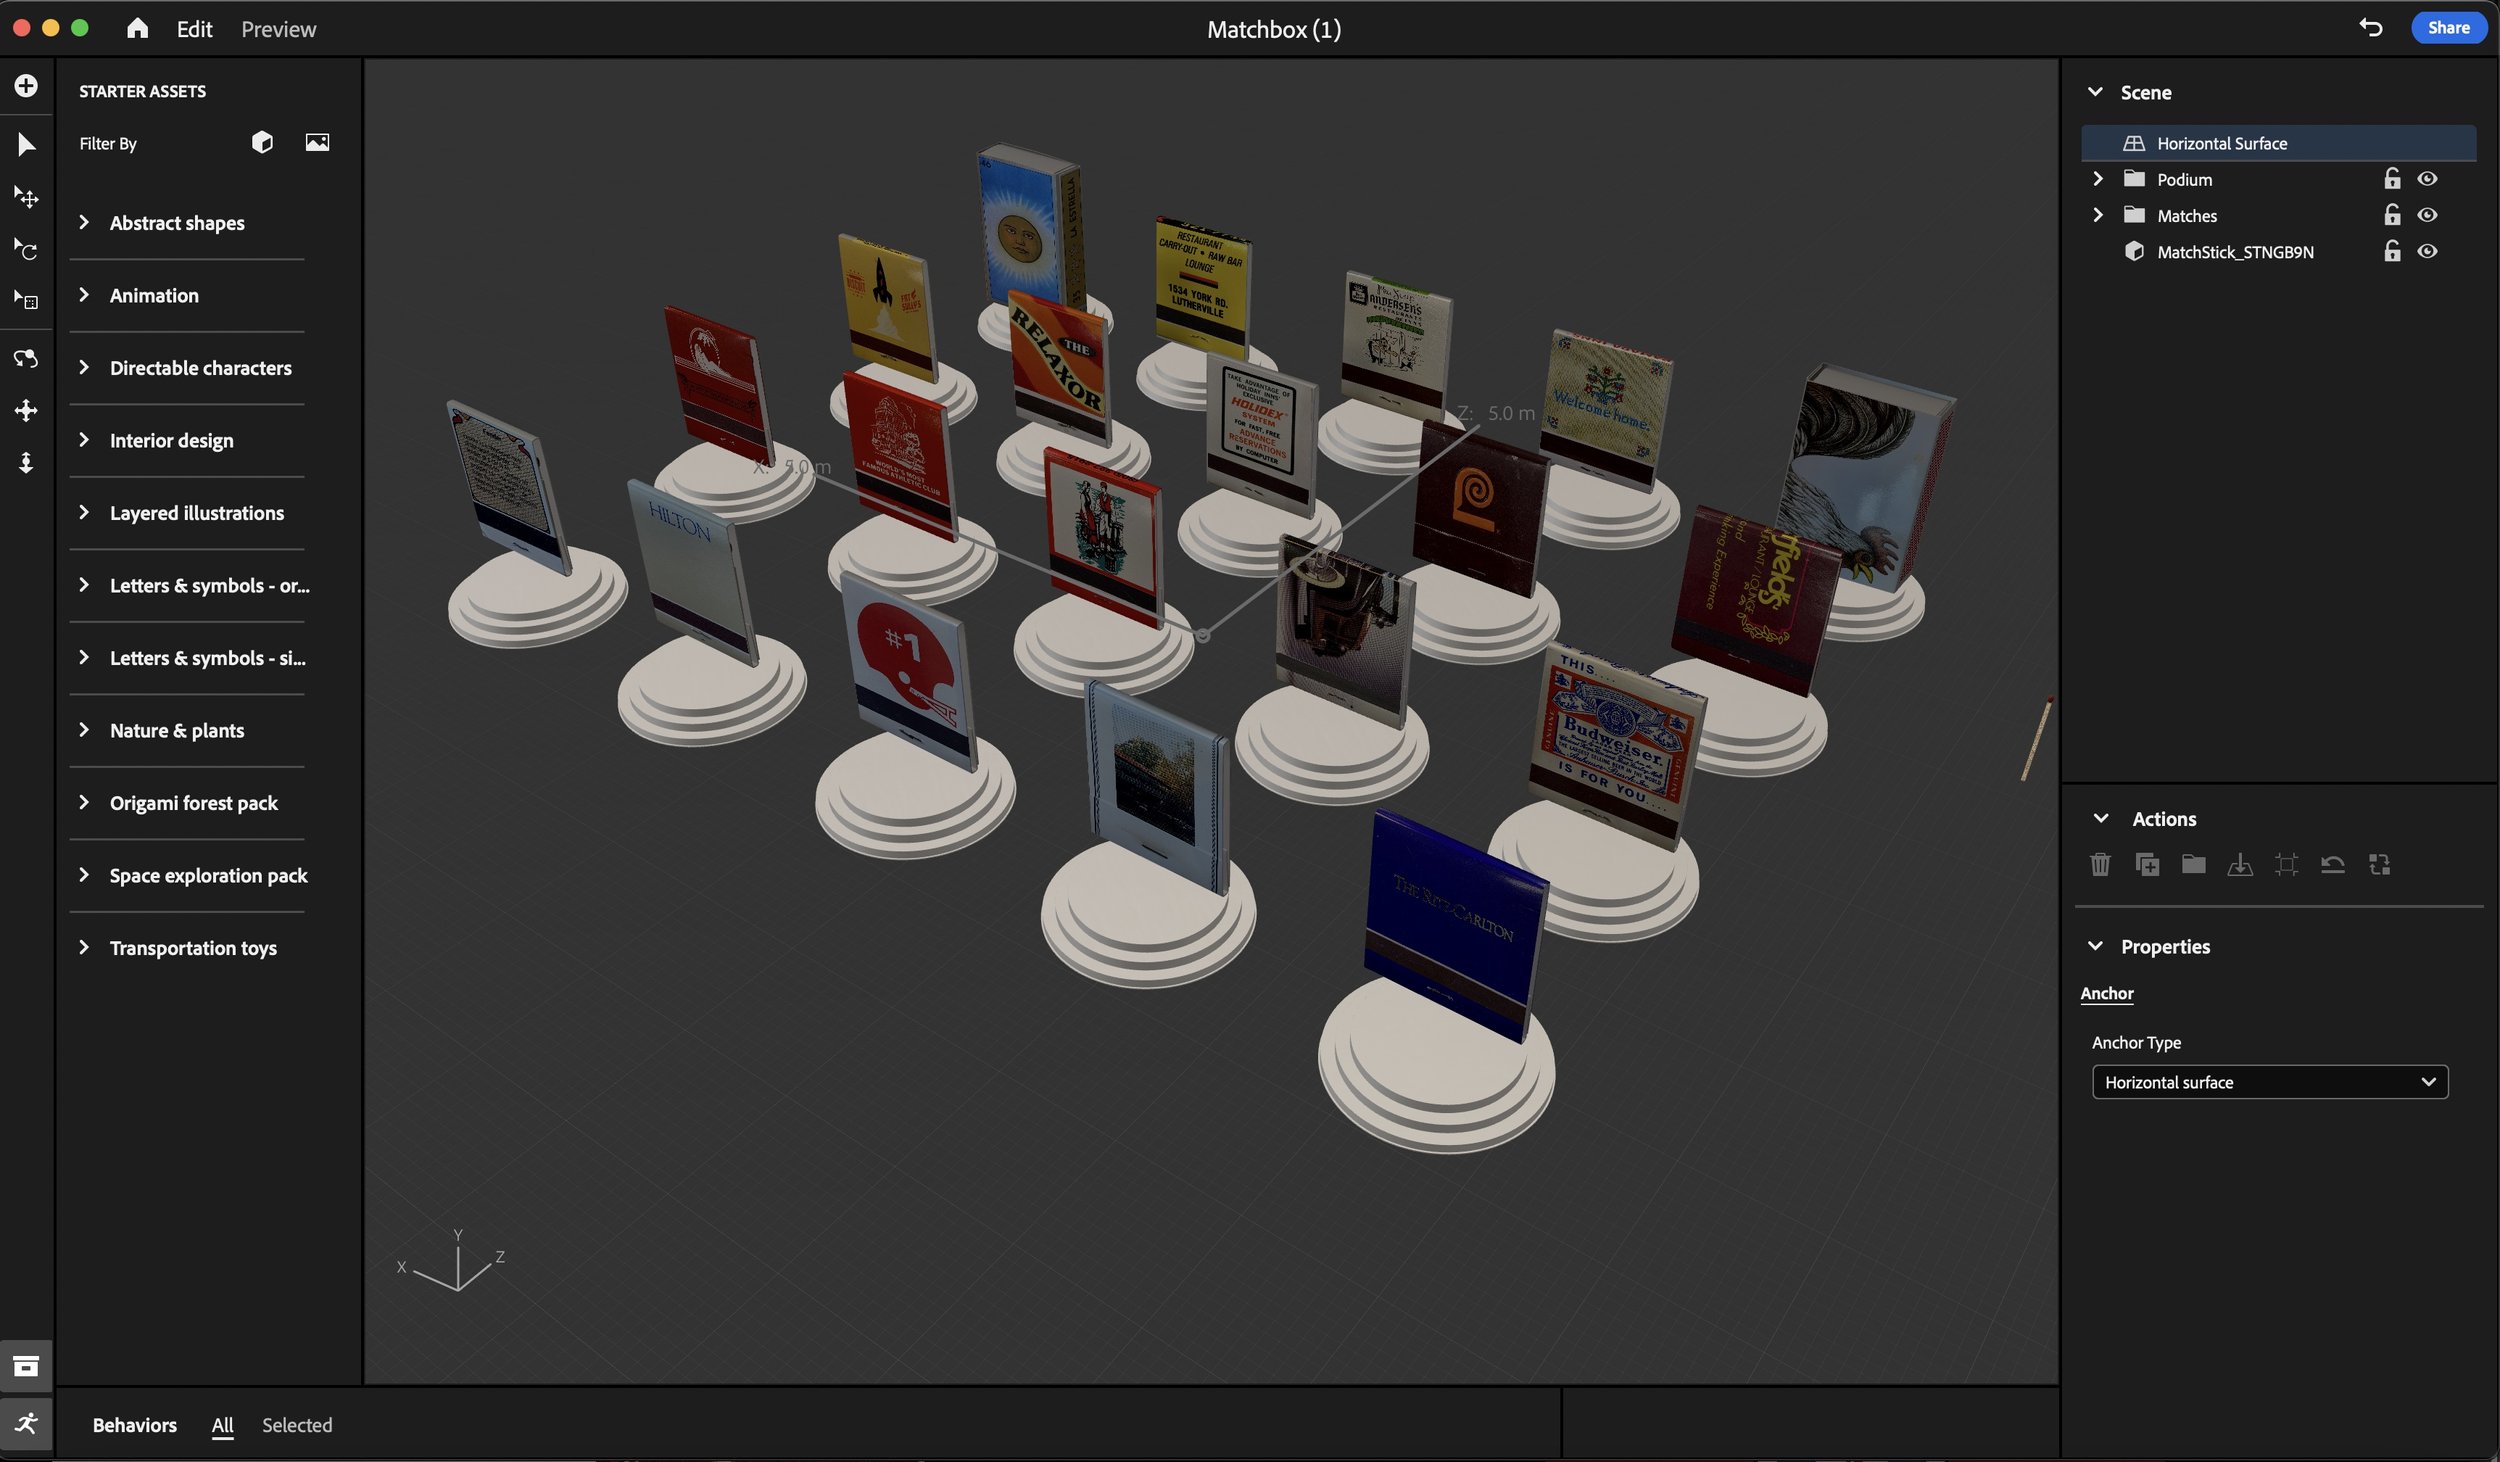Click the Hilton matchbook in viewport
This screenshot has height=1462, width=2500.
(x=695, y=570)
